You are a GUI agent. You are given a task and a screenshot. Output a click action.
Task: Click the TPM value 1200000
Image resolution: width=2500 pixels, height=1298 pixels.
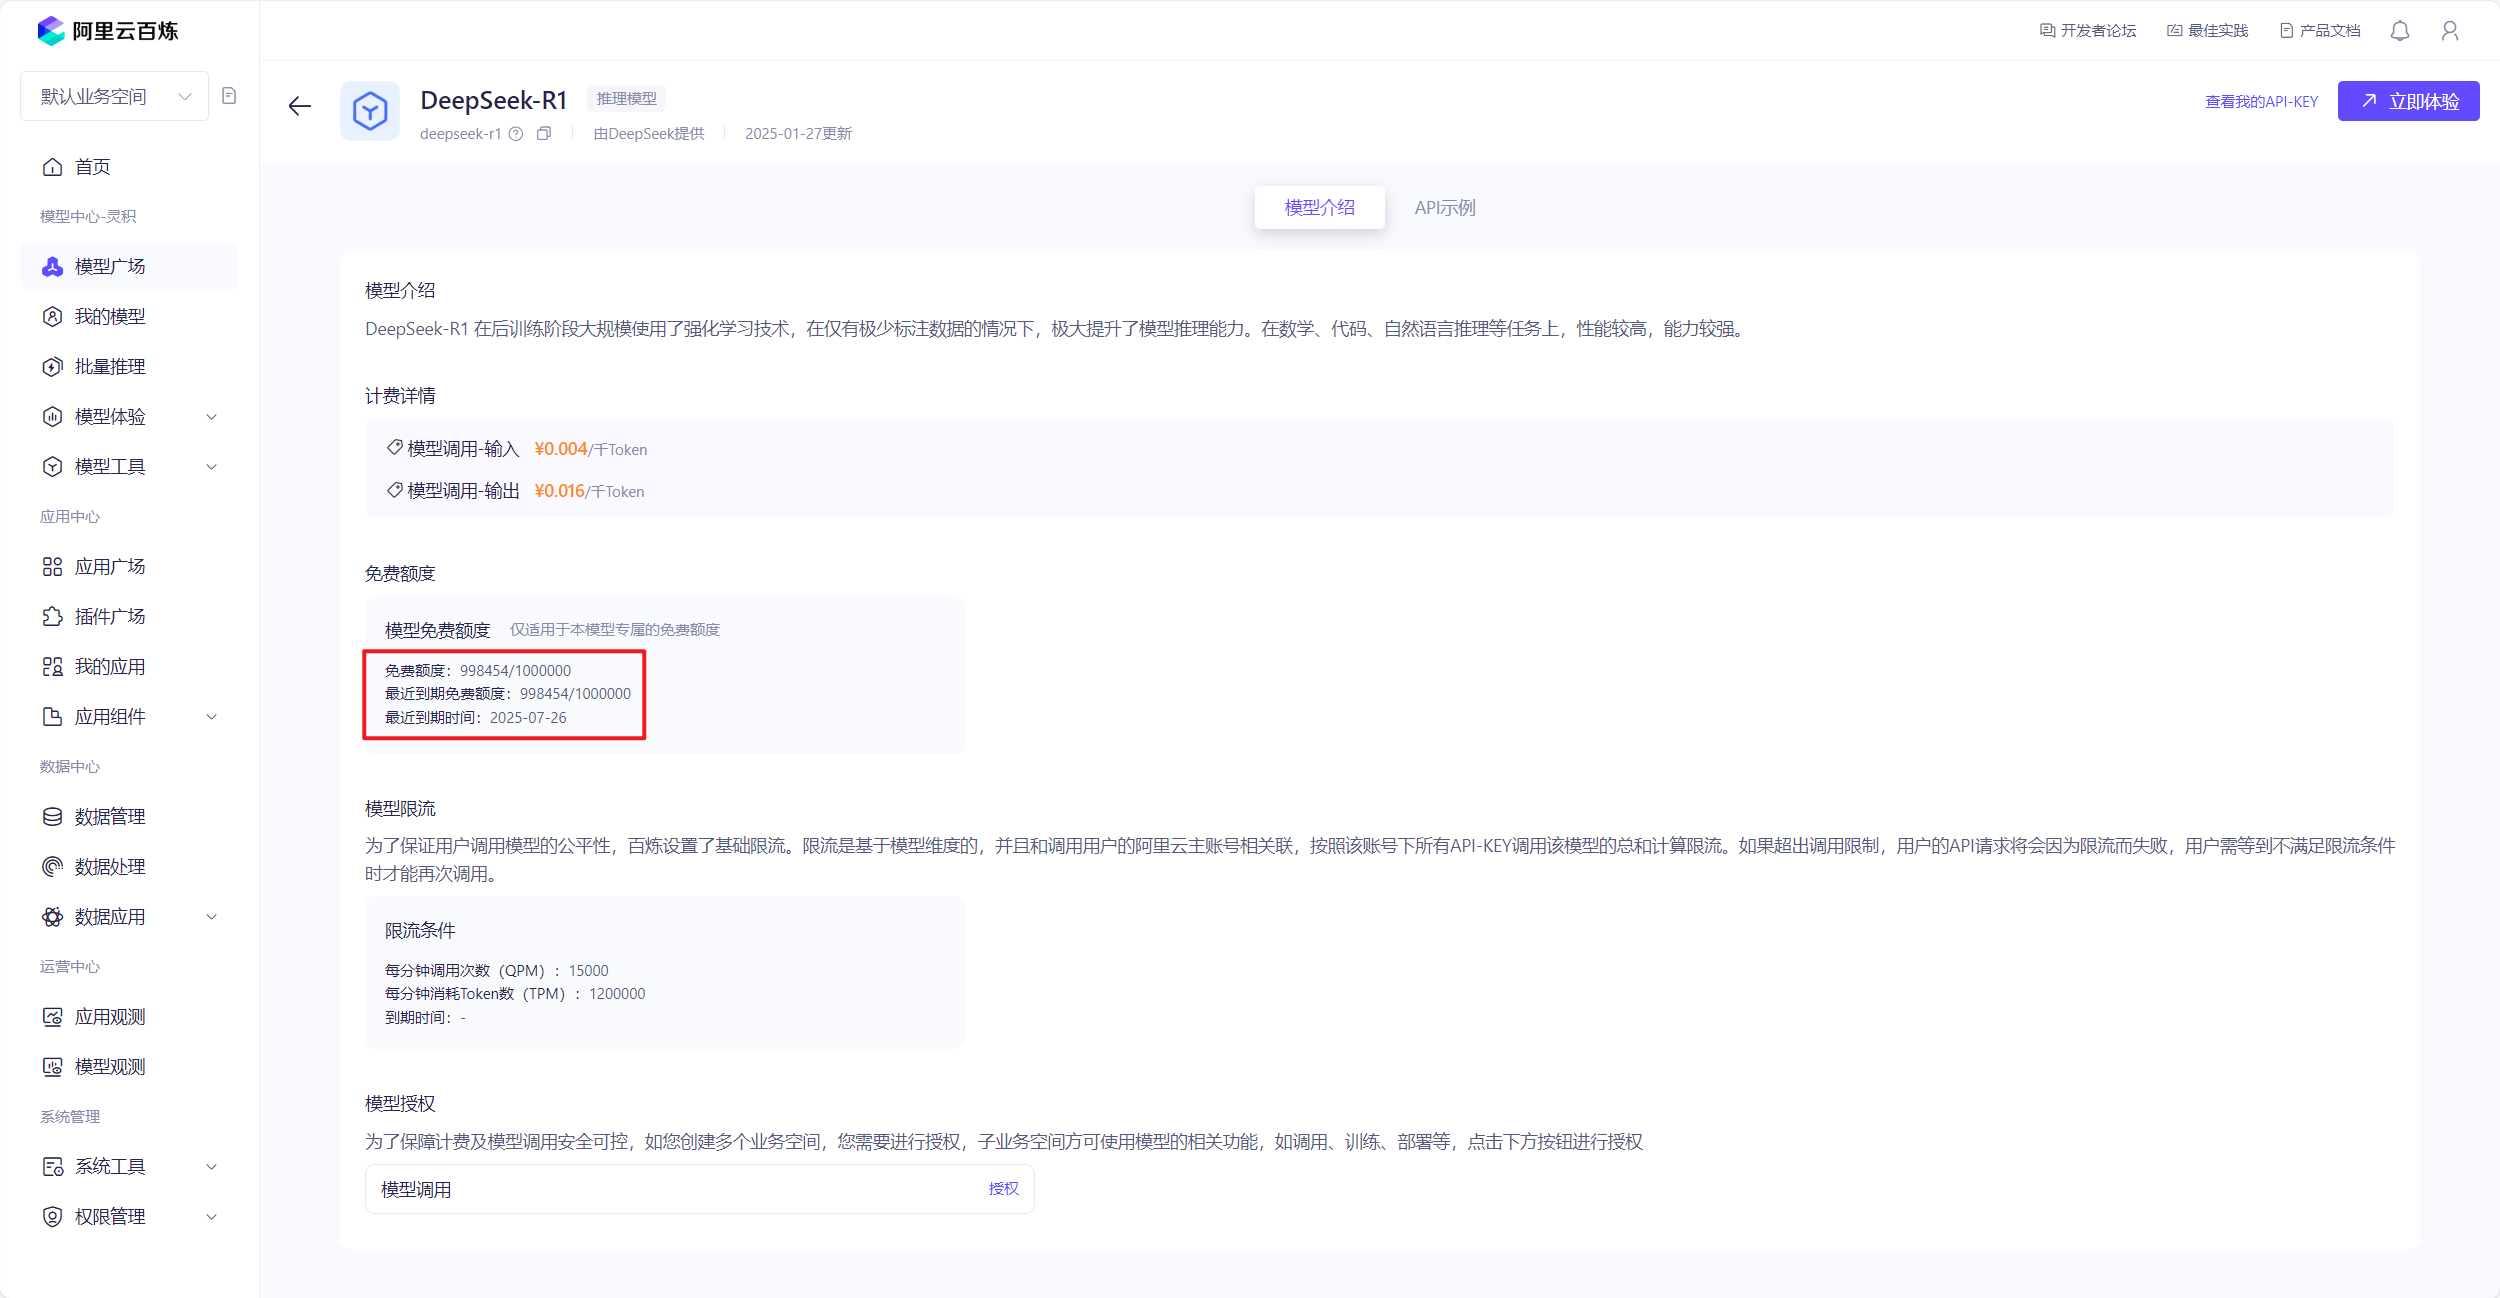pos(617,994)
